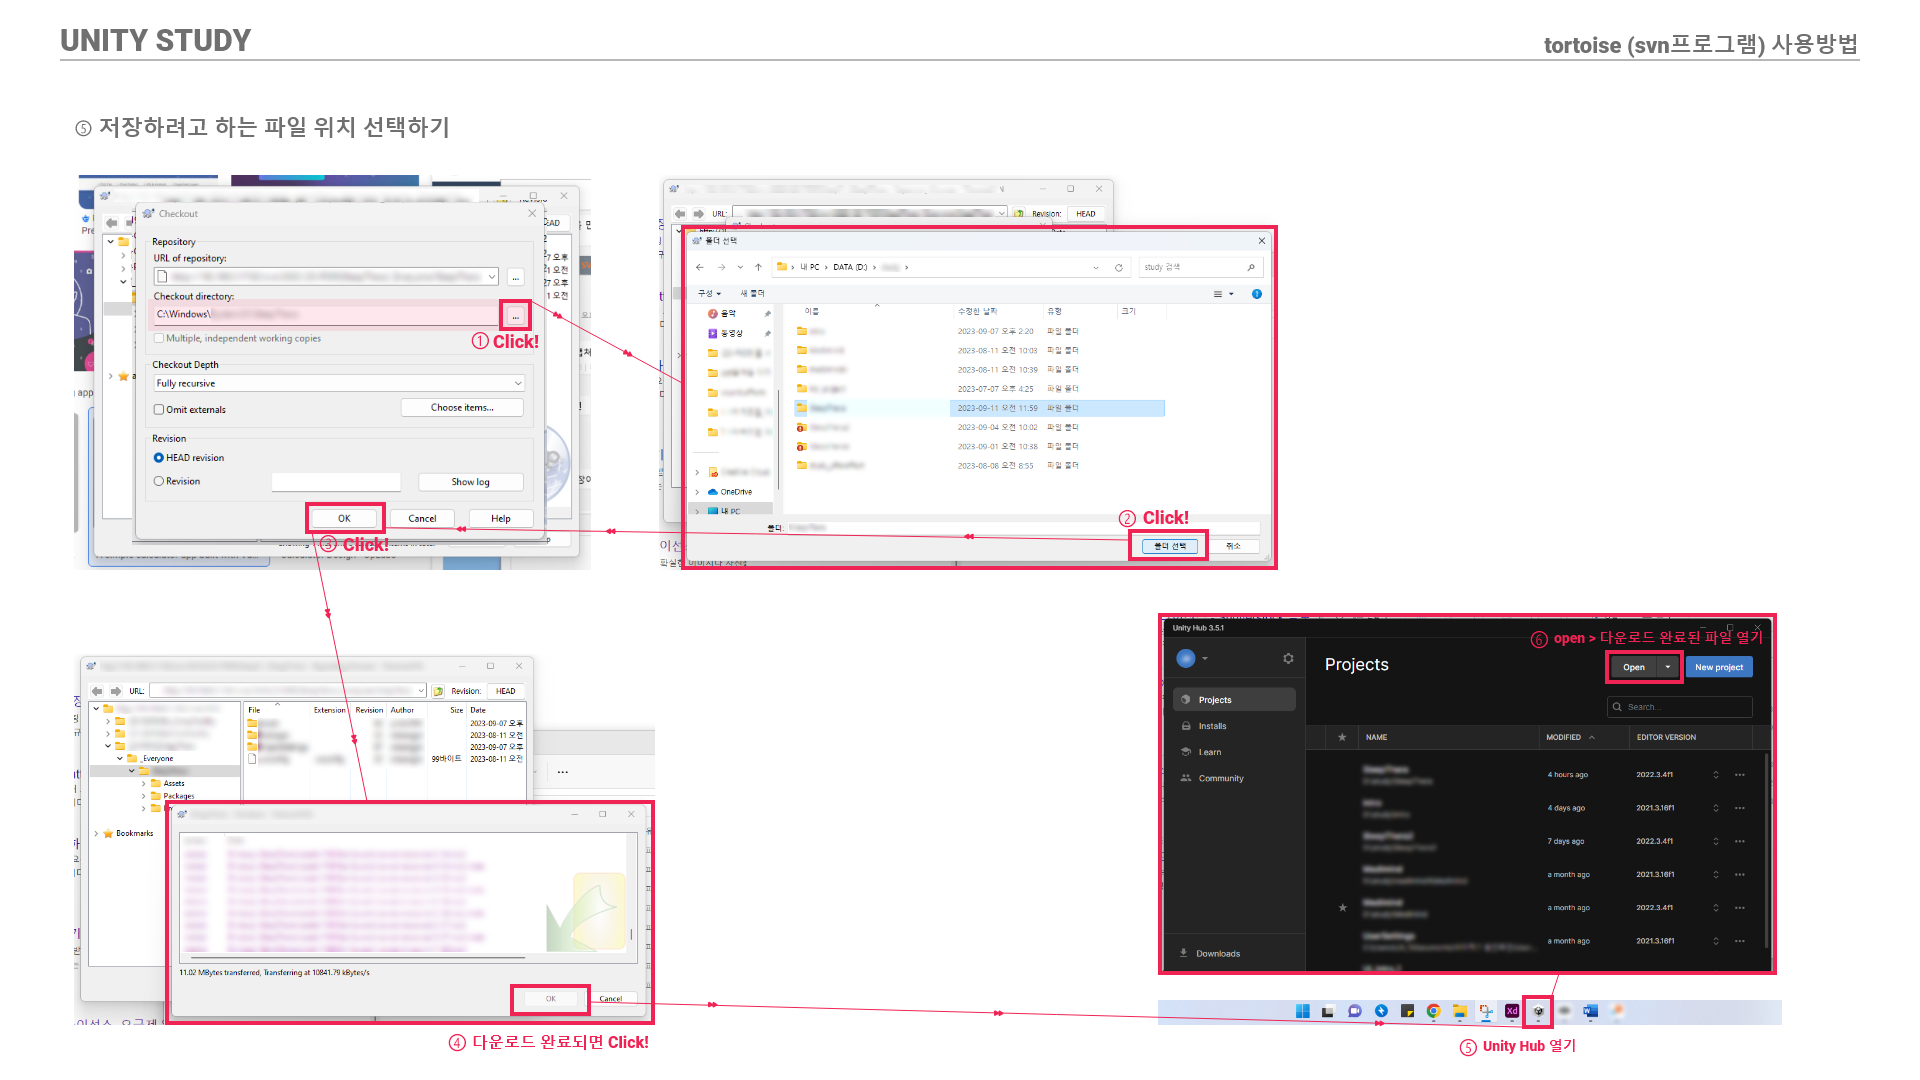Viewport: 1920px width, 1080px height.
Task: Click the New project button
Action: 1718,667
